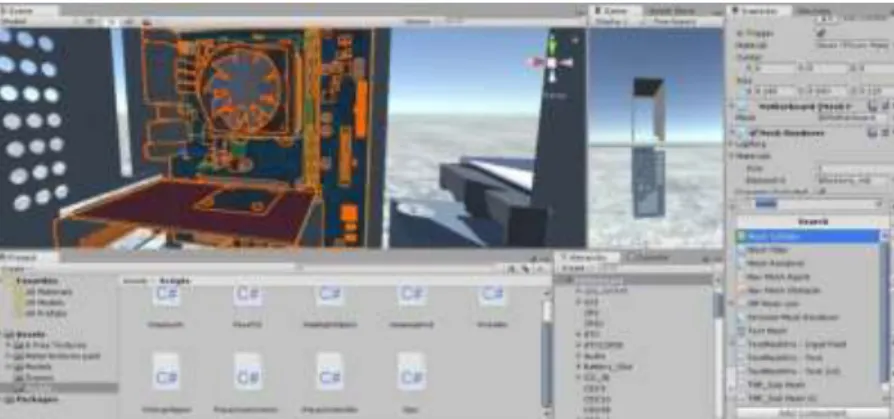The image size is (894, 419).
Task: Click the Add Component button
Action: point(813,412)
